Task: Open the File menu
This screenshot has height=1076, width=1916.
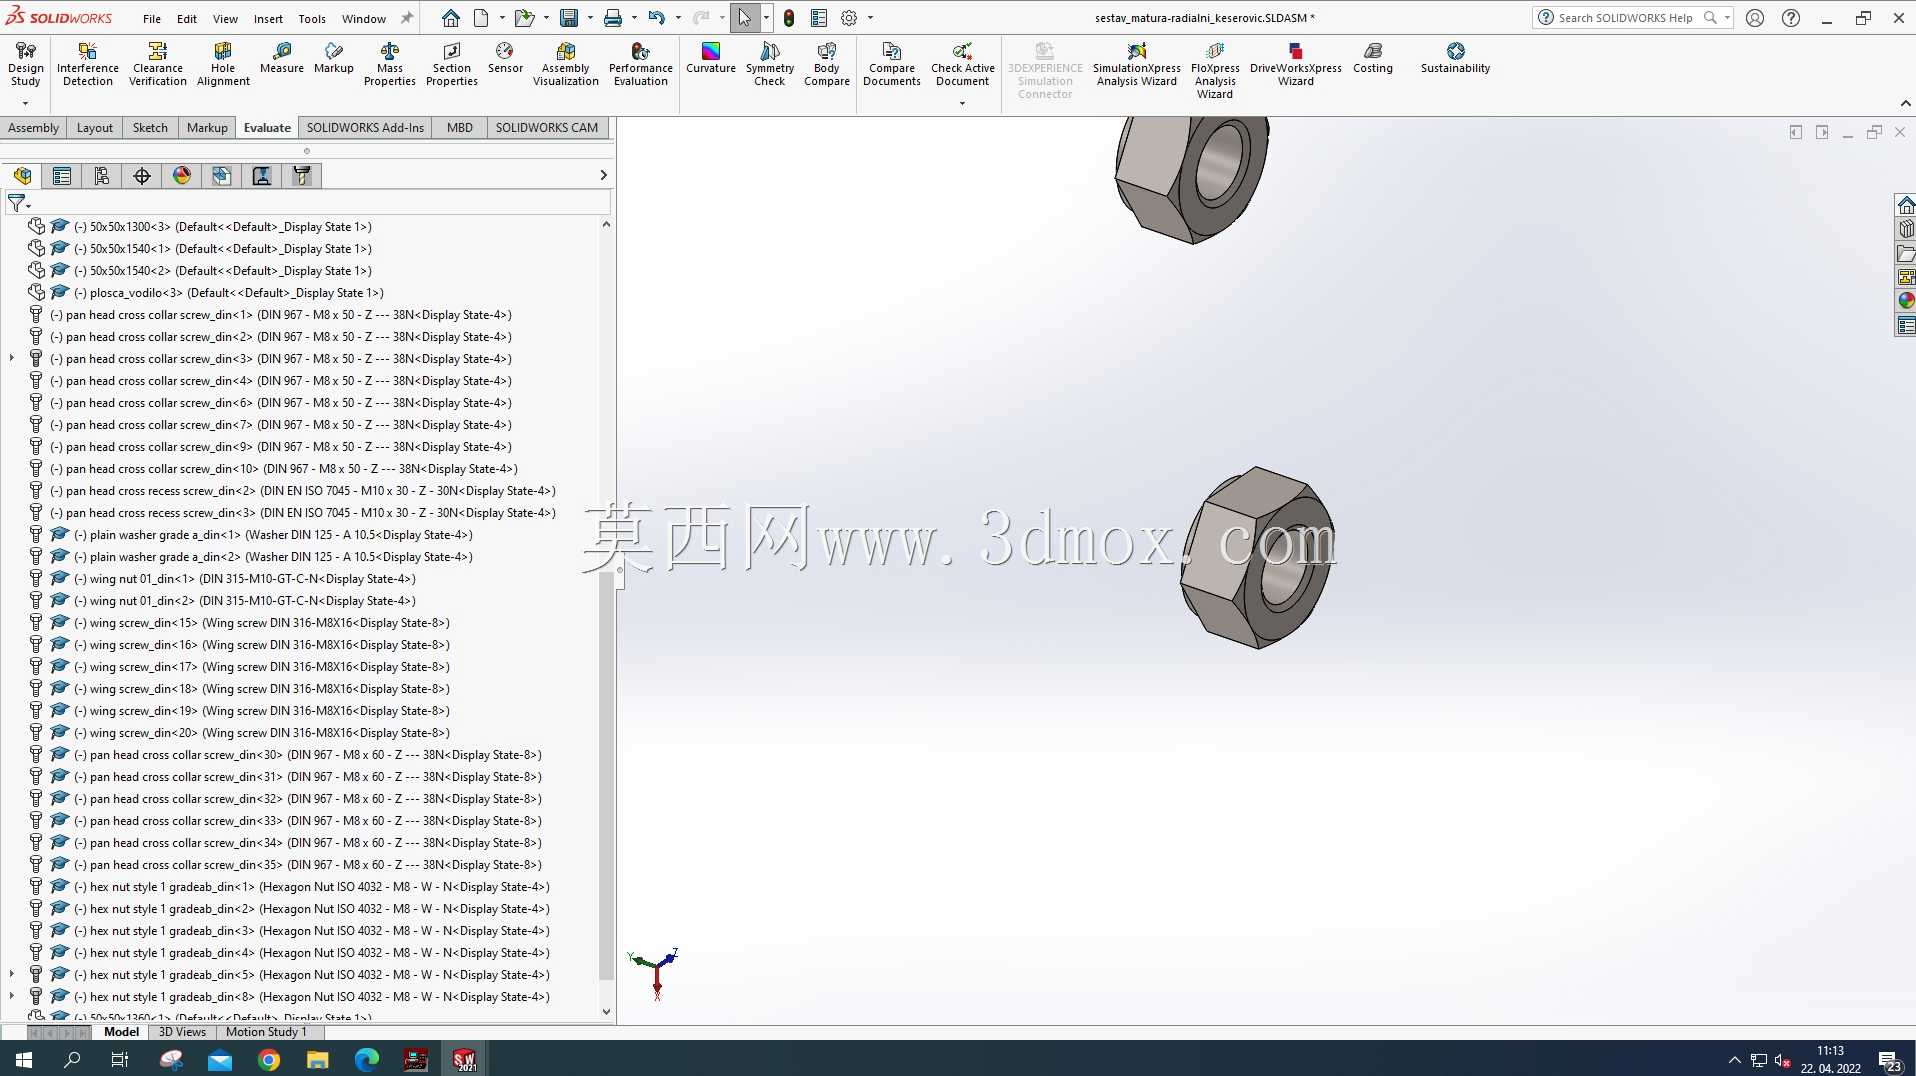Action: click(x=152, y=18)
